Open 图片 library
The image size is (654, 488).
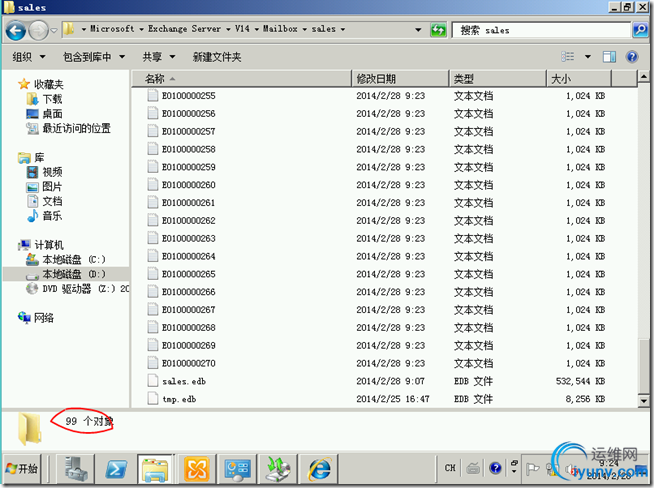click(x=52, y=186)
